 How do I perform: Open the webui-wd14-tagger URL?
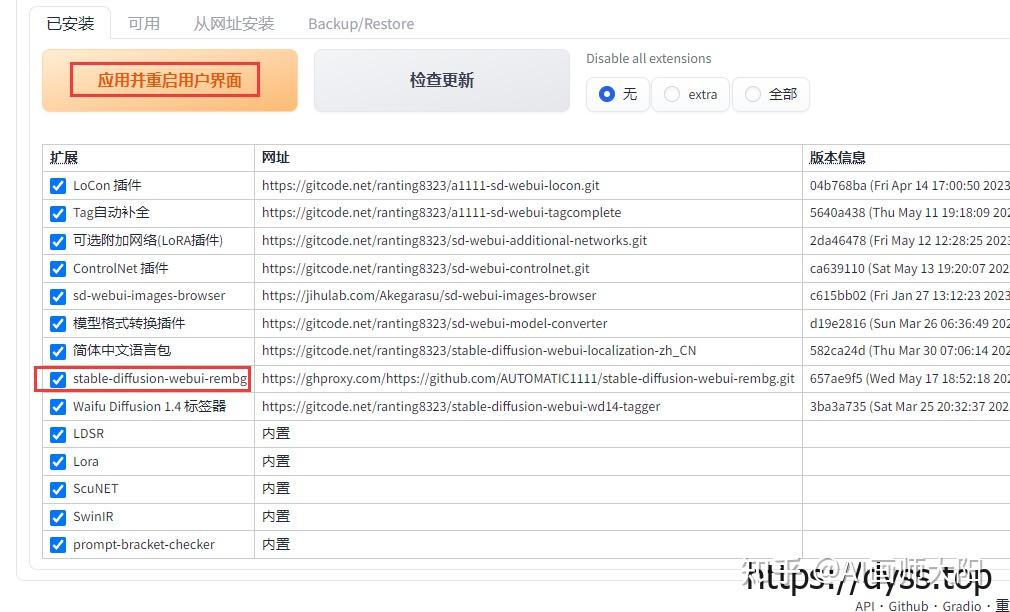coord(461,406)
